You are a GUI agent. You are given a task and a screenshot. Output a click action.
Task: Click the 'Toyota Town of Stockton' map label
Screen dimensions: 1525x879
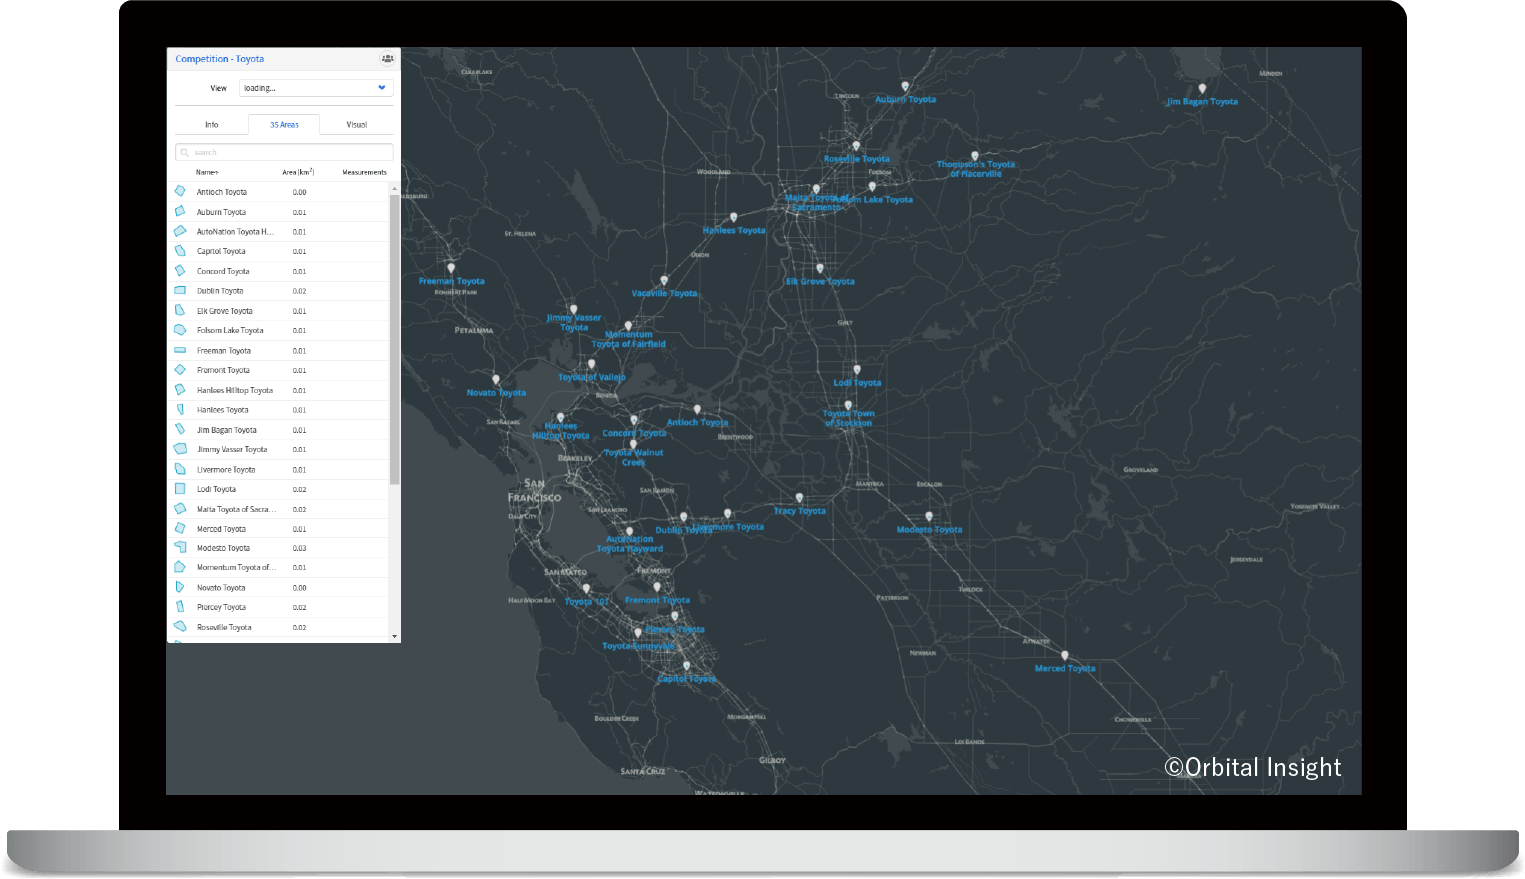[x=849, y=418]
